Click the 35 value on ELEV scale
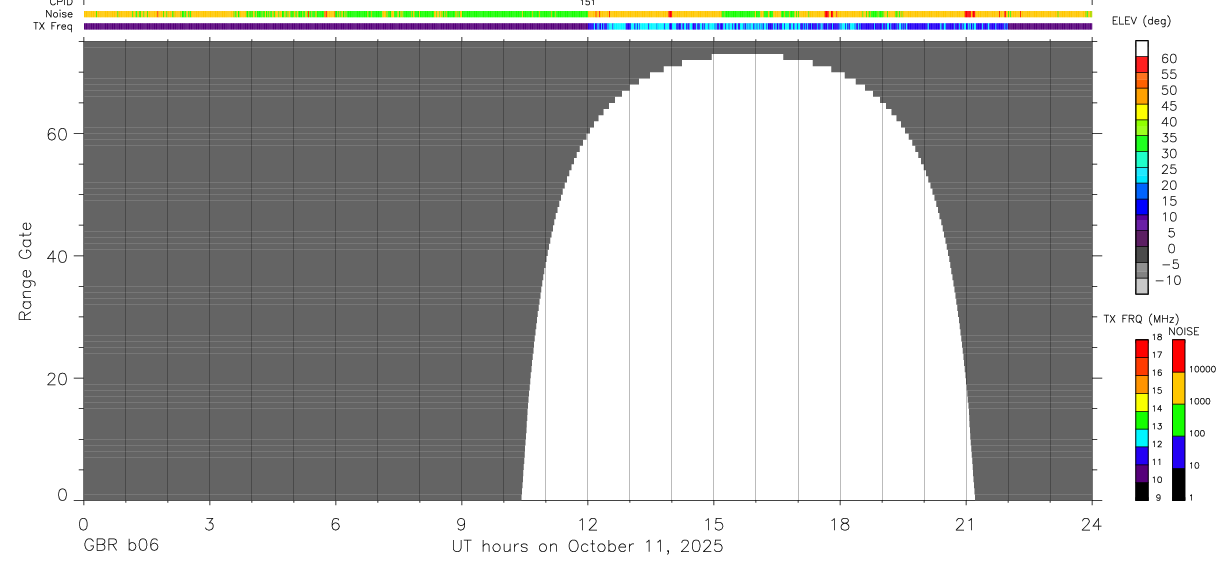 click(1168, 138)
